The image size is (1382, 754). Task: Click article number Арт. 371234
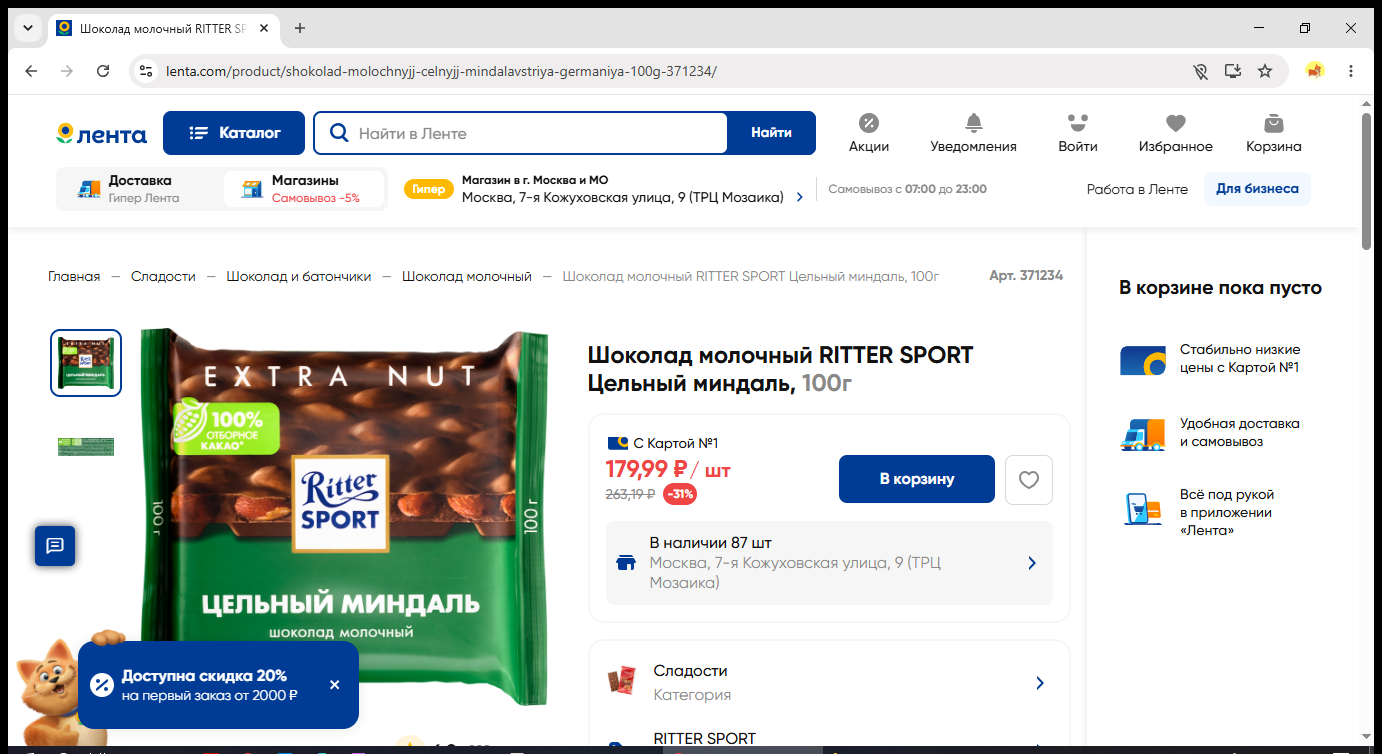pos(1026,276)
